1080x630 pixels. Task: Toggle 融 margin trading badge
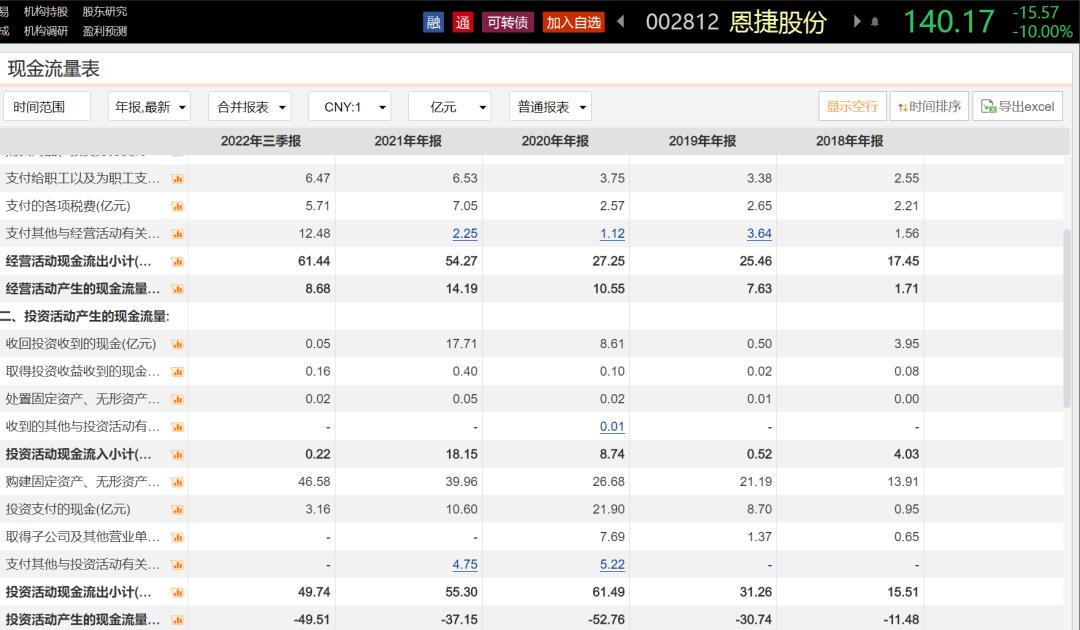(x=433, y=22)
